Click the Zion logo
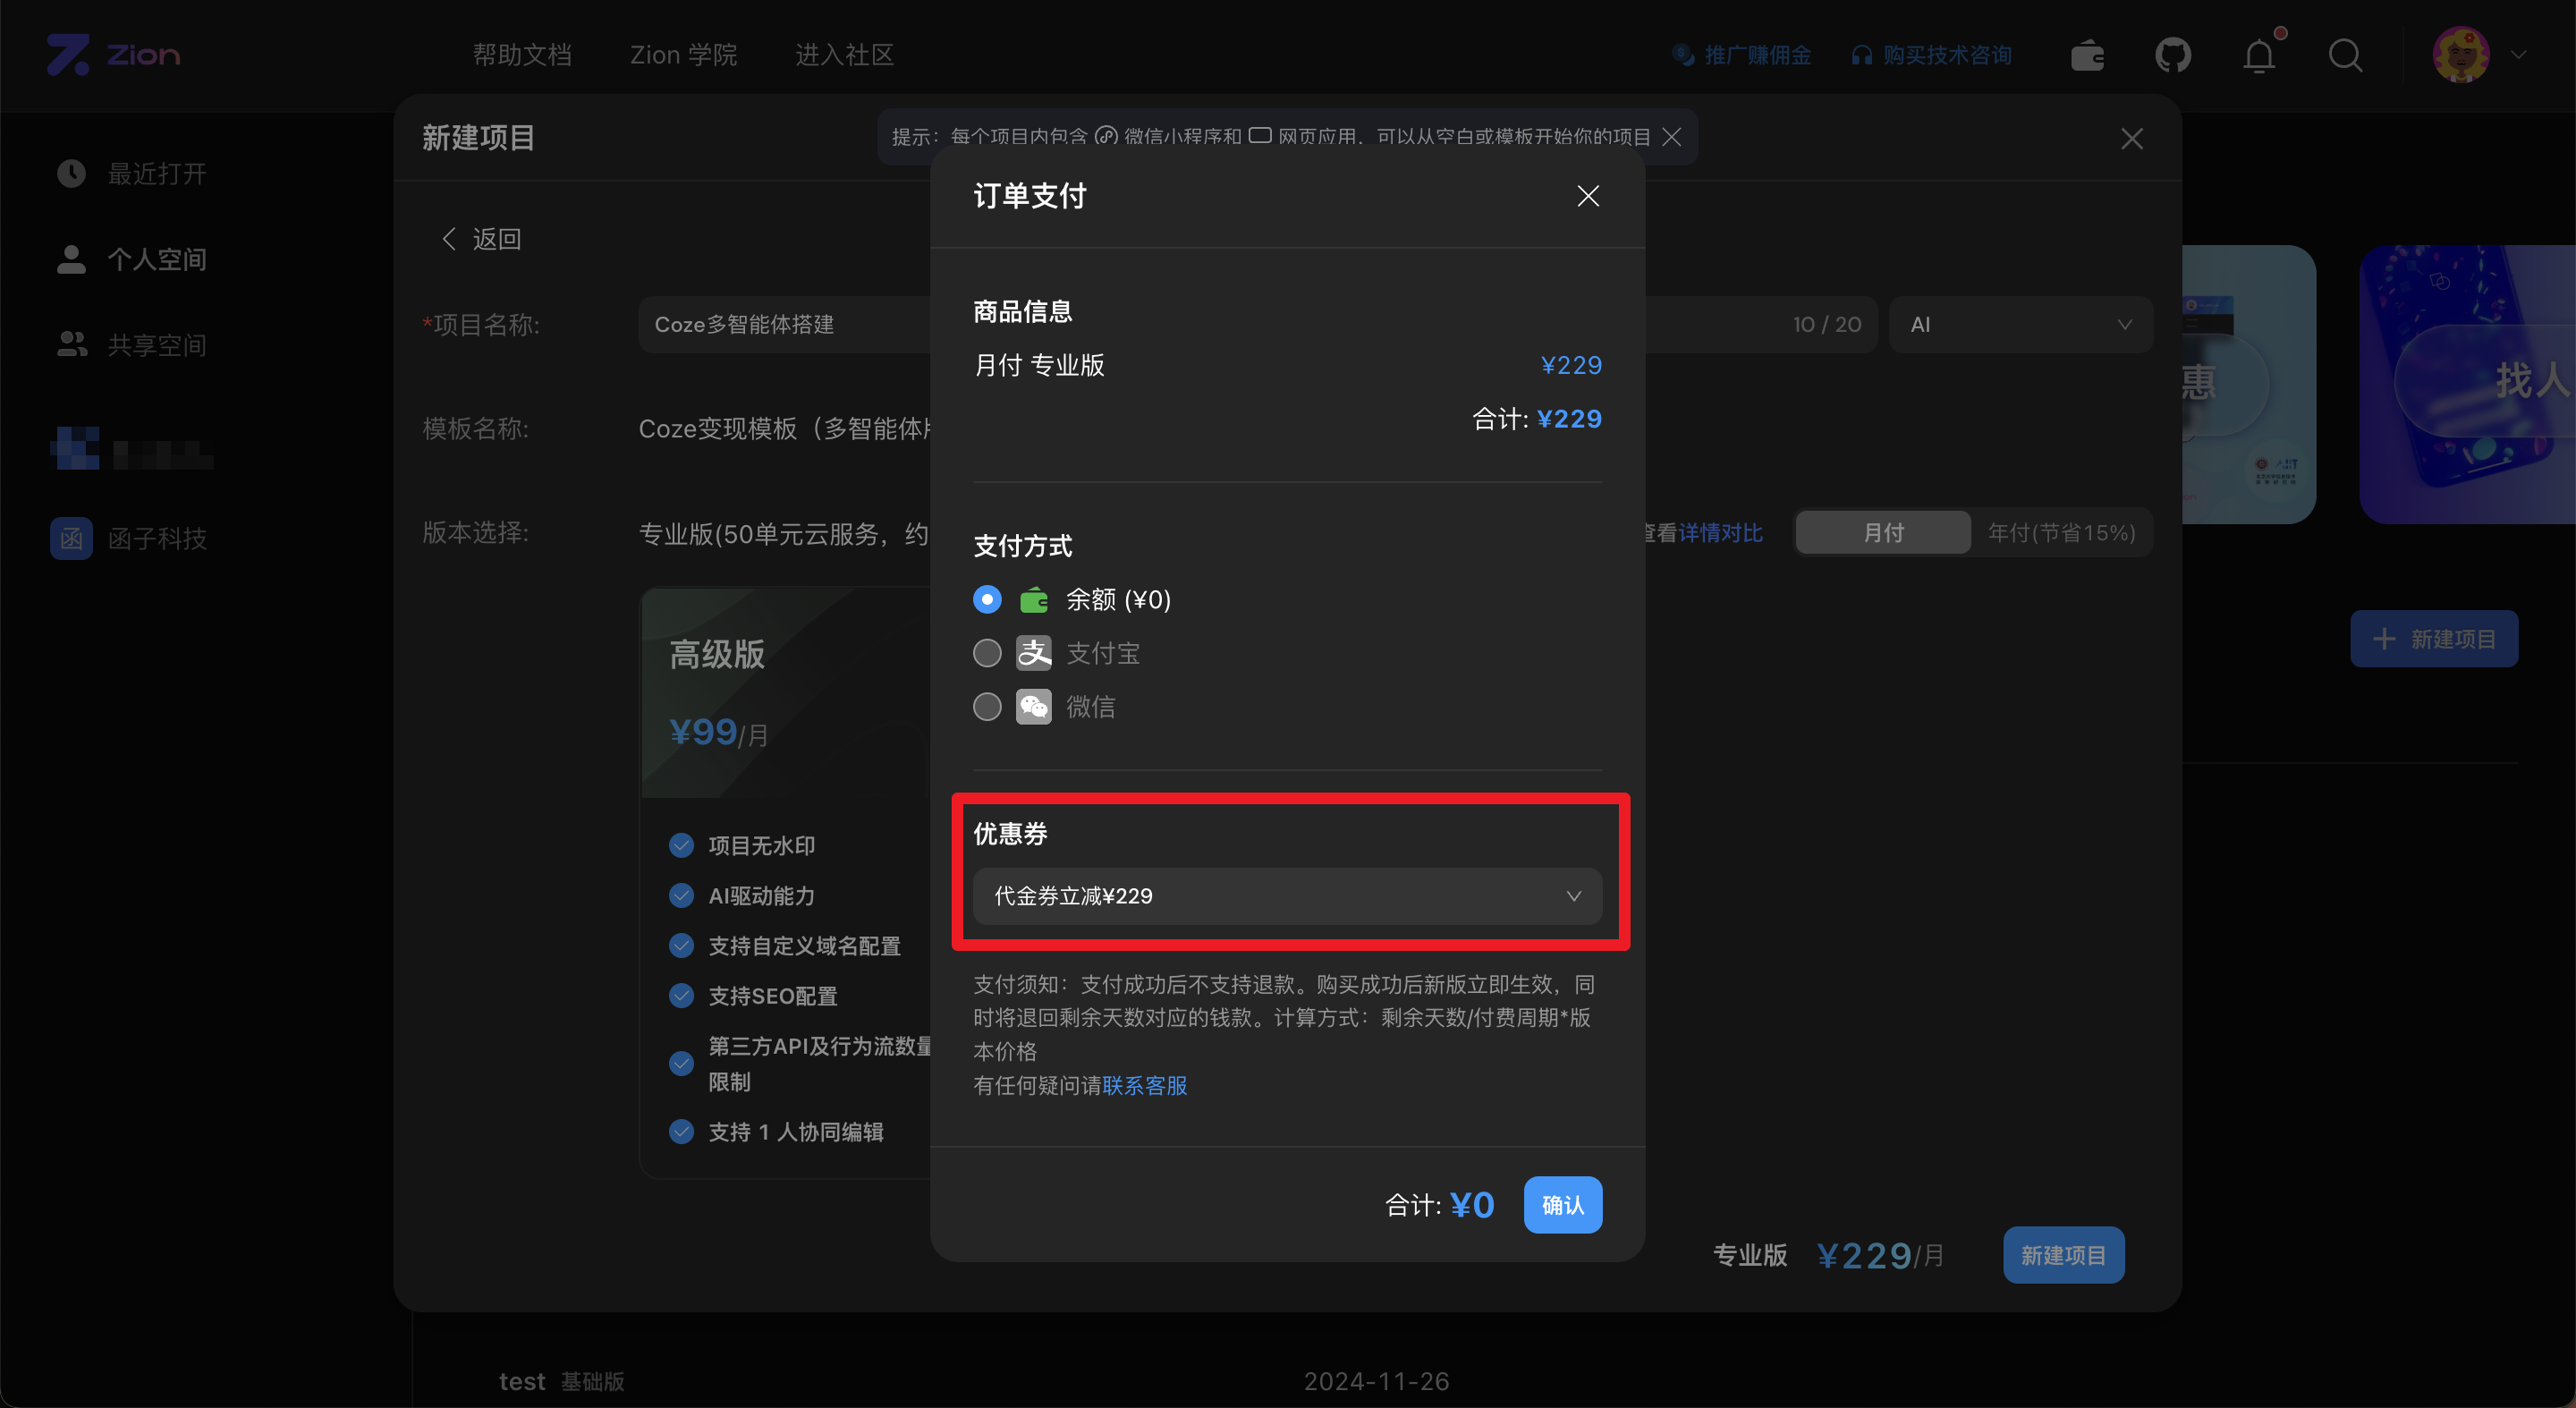 (113, 55)
